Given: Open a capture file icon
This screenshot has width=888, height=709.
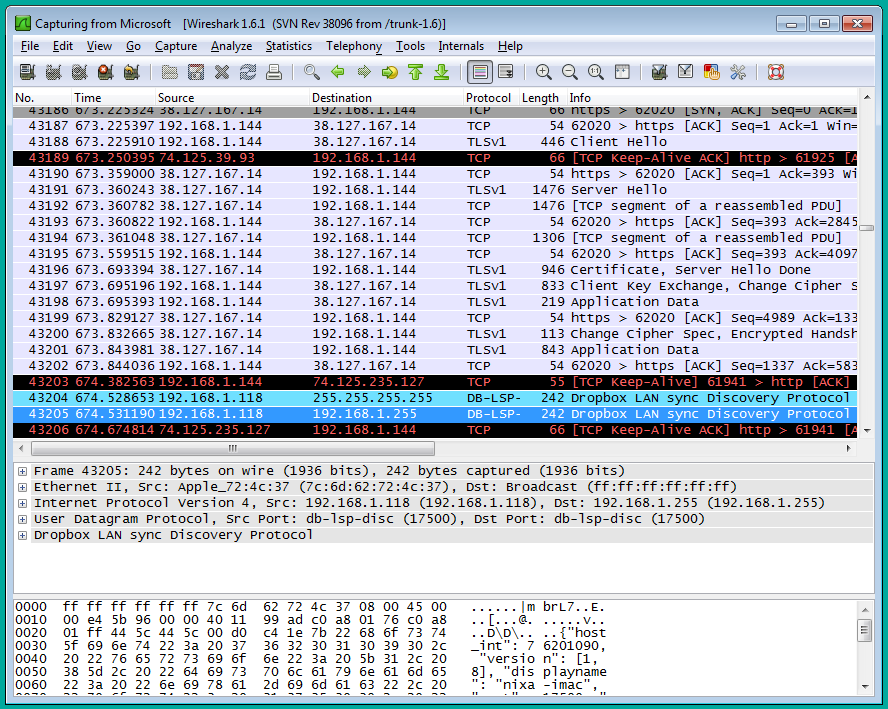Looking at the screenshot, I should [169, 72].
